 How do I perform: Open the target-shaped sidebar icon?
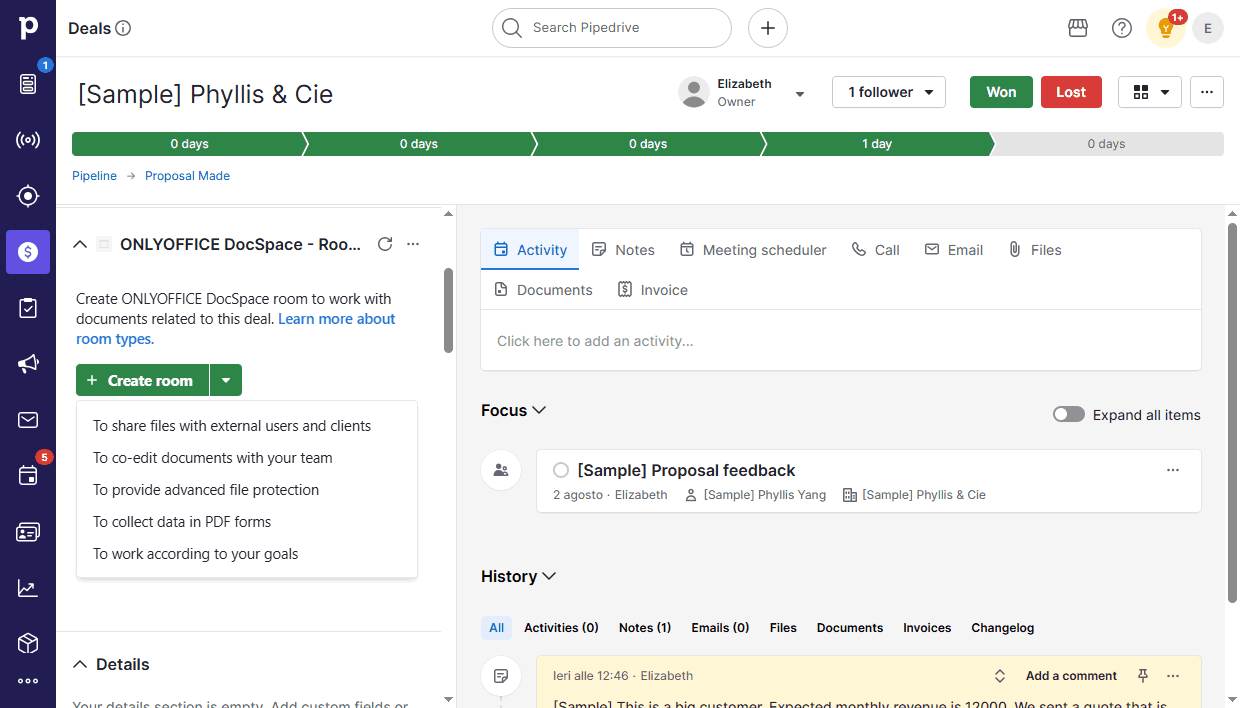[x=28, y=196]
